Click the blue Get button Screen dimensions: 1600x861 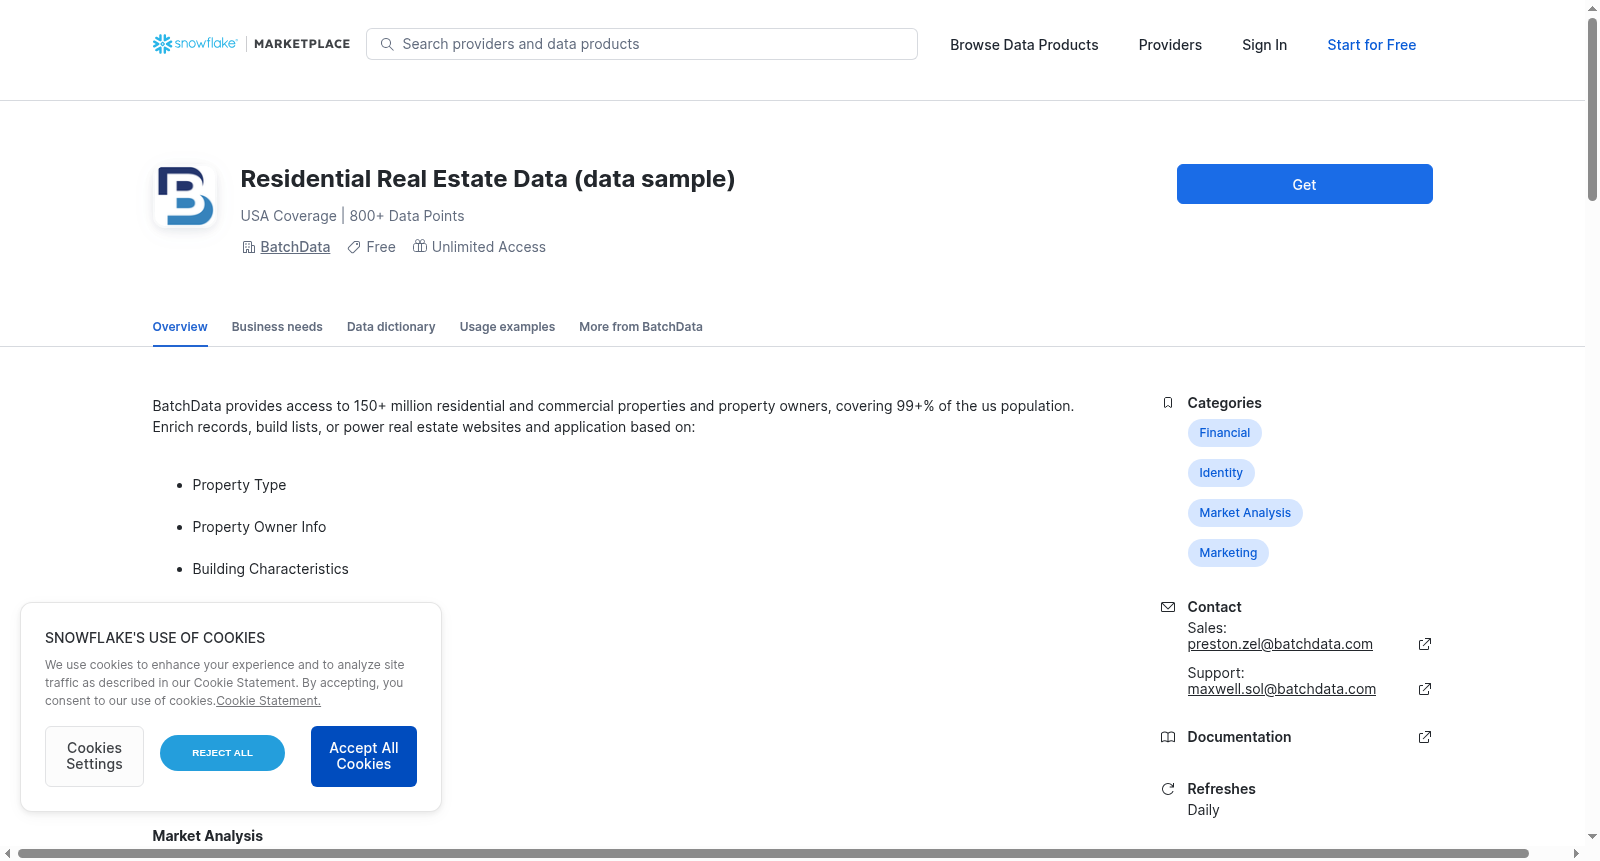(x=1304, y=184)
